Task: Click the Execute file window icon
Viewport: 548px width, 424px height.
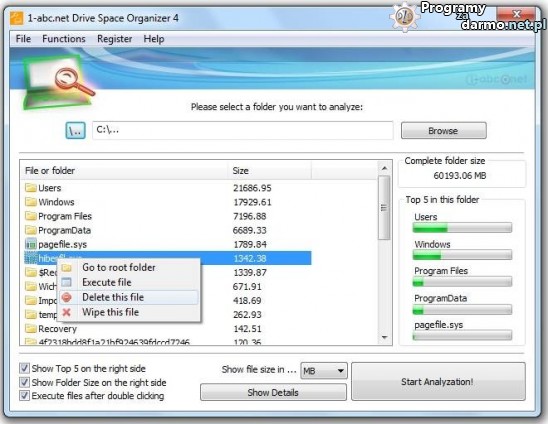Action: pos(66,282)
